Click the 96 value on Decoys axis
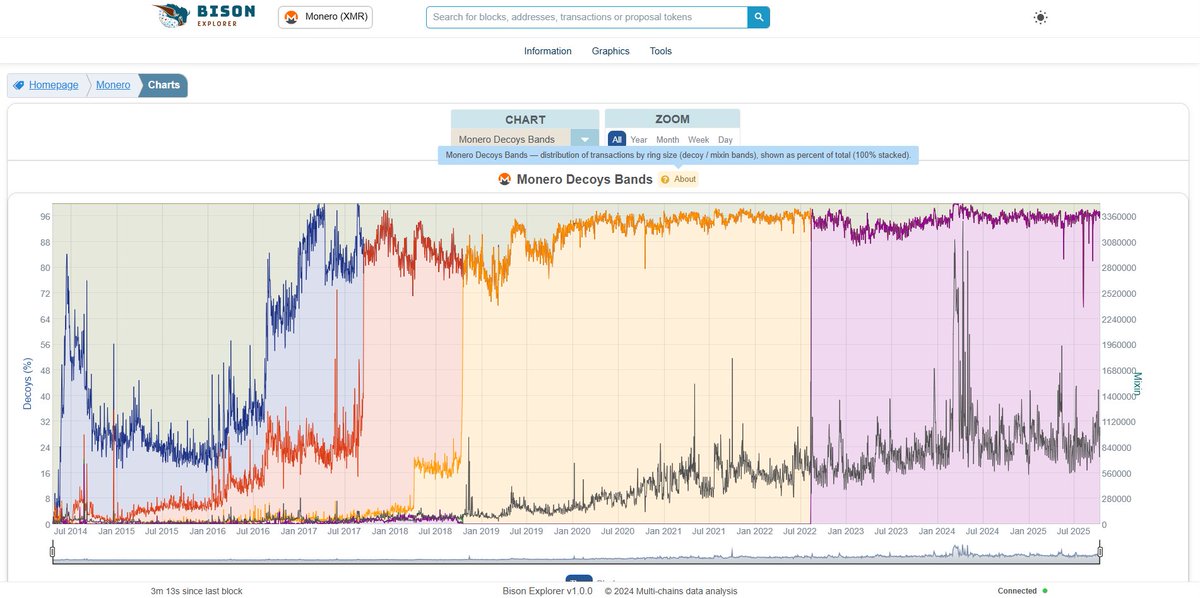1200x598 pixels. [x=45, y=217]
